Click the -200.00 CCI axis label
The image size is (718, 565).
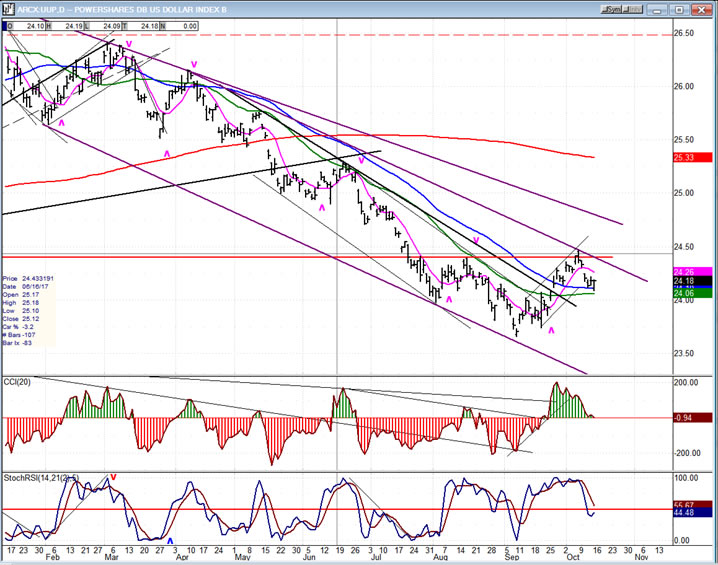pyautogui.click(x=686, y=453)
